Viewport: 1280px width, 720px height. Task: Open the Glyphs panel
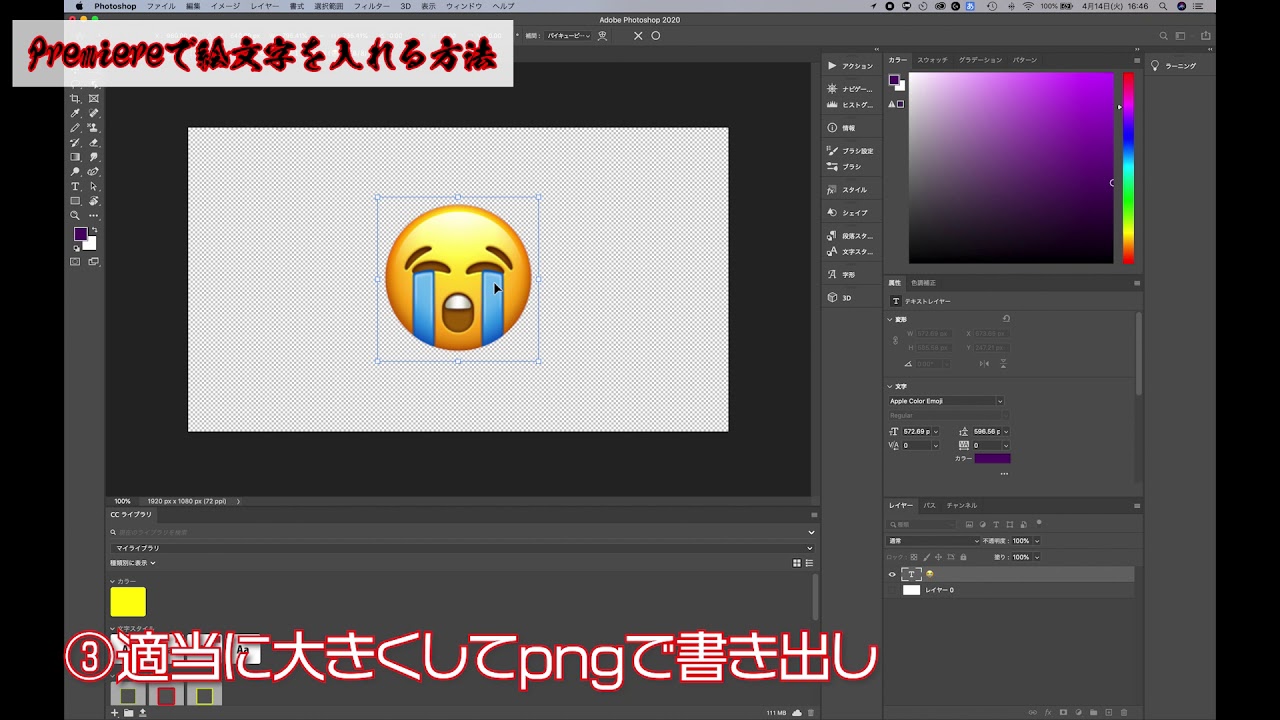[x=841, y=275]
